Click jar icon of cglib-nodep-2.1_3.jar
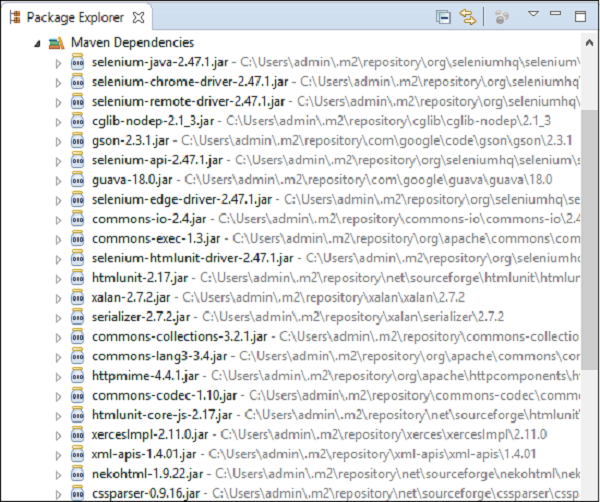 pos(78,121)
